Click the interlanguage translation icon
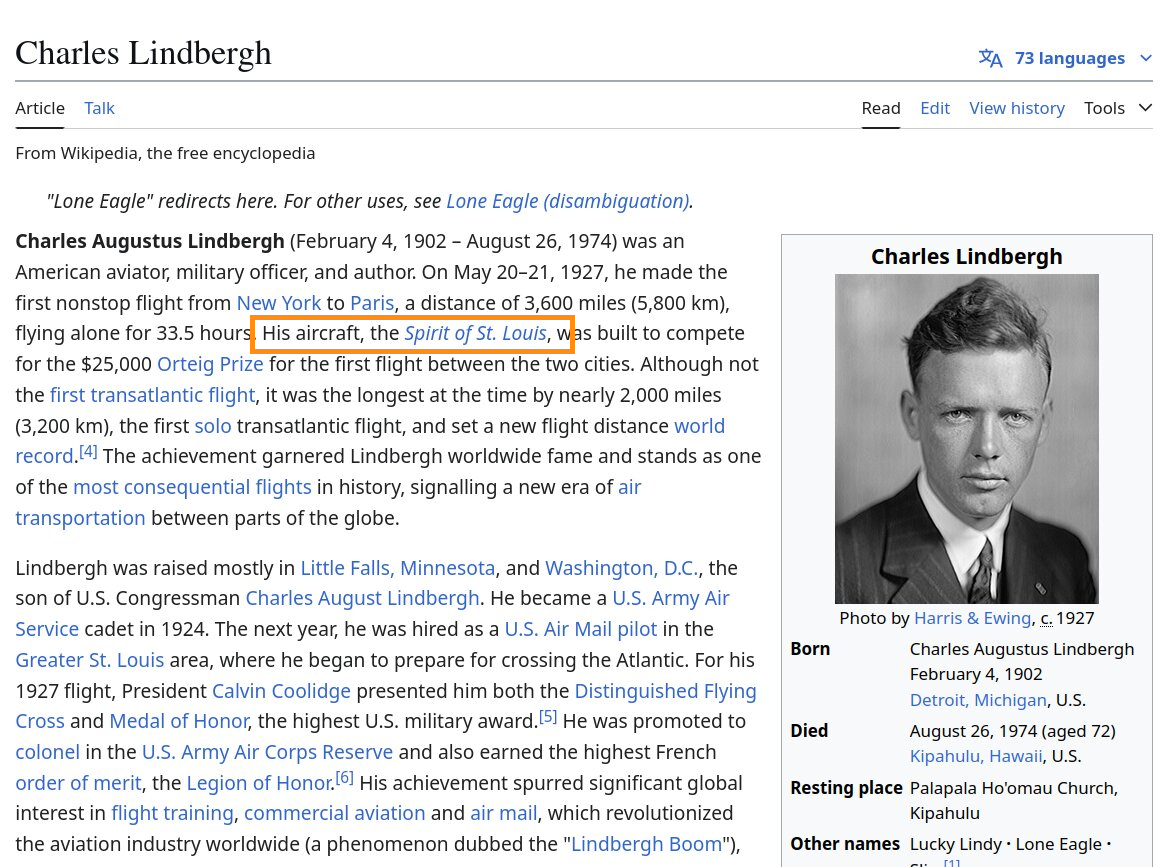Screen dimensions: 1164x867 click(x=991, y=58)
